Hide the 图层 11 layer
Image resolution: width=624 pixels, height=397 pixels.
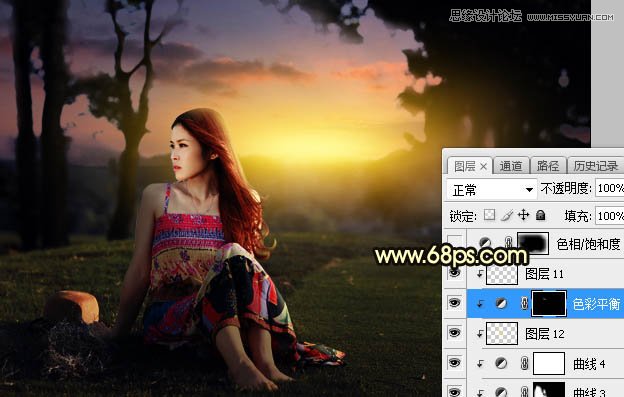(x=454, y=273)
